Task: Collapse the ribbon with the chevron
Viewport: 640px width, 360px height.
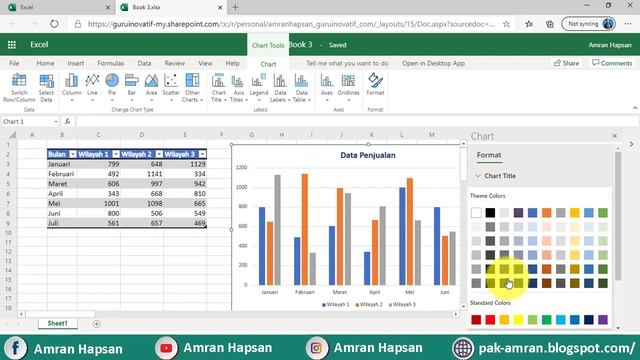Action: pos(635,108)
